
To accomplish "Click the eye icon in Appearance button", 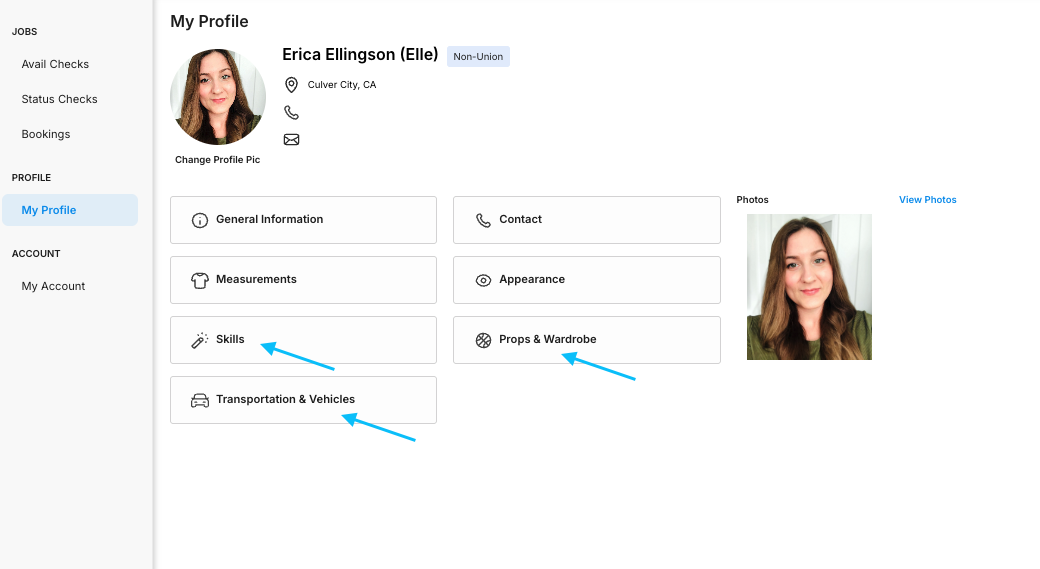I will [x=484, y=281].
